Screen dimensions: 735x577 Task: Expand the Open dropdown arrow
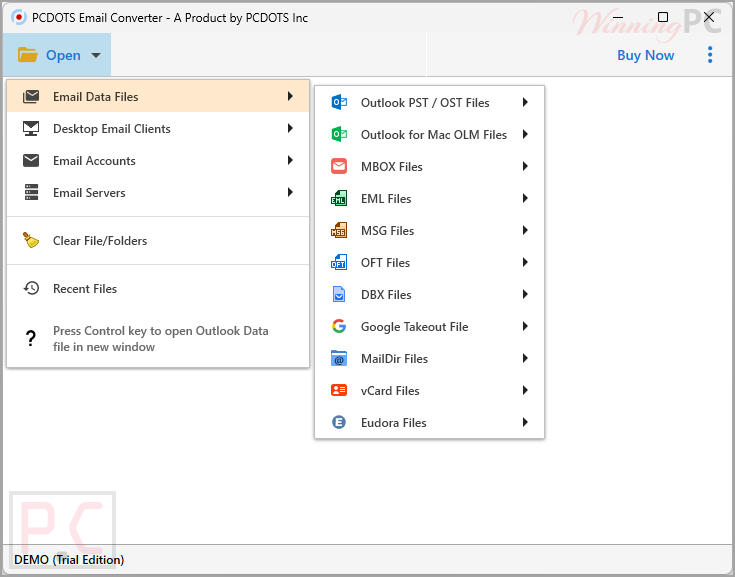point(96,55)
